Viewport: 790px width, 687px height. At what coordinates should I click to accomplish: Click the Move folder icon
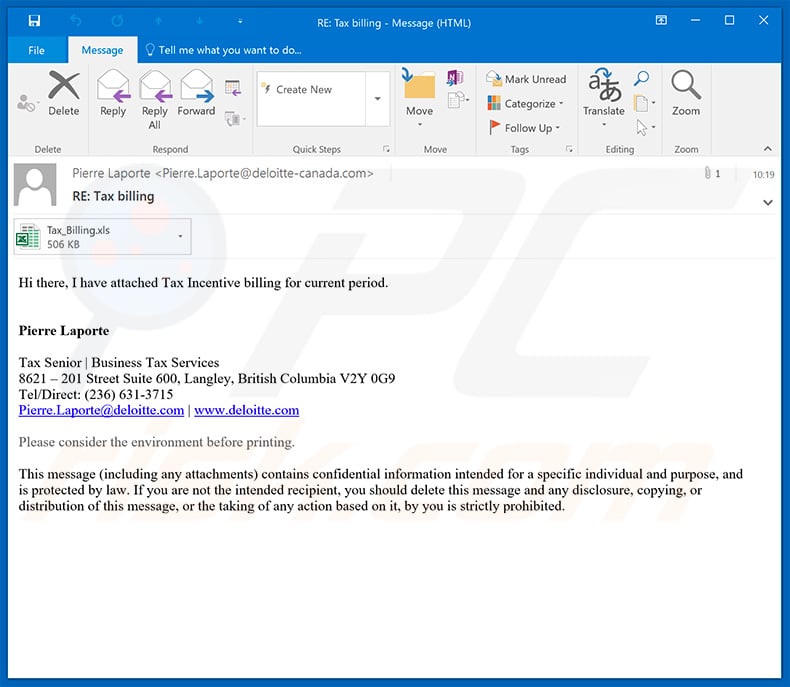(420, 97)
